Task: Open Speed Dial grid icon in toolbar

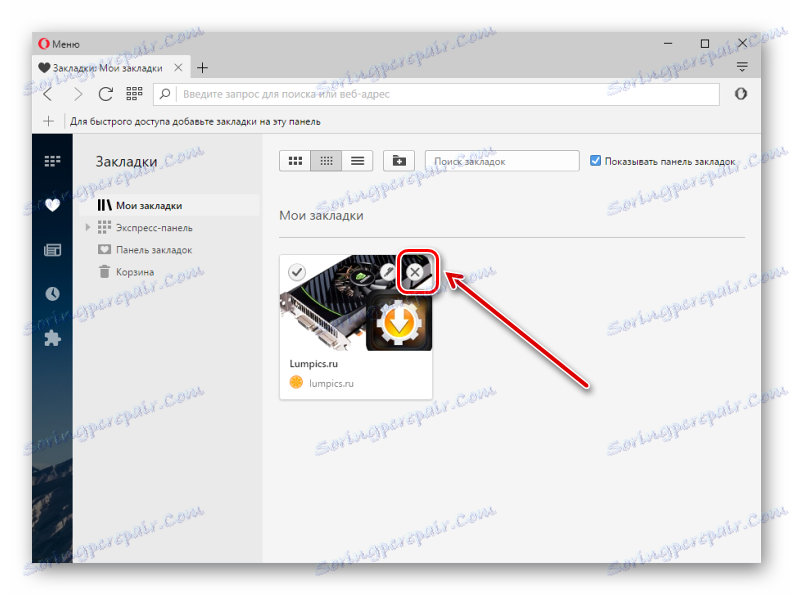Action: point(134,94)
